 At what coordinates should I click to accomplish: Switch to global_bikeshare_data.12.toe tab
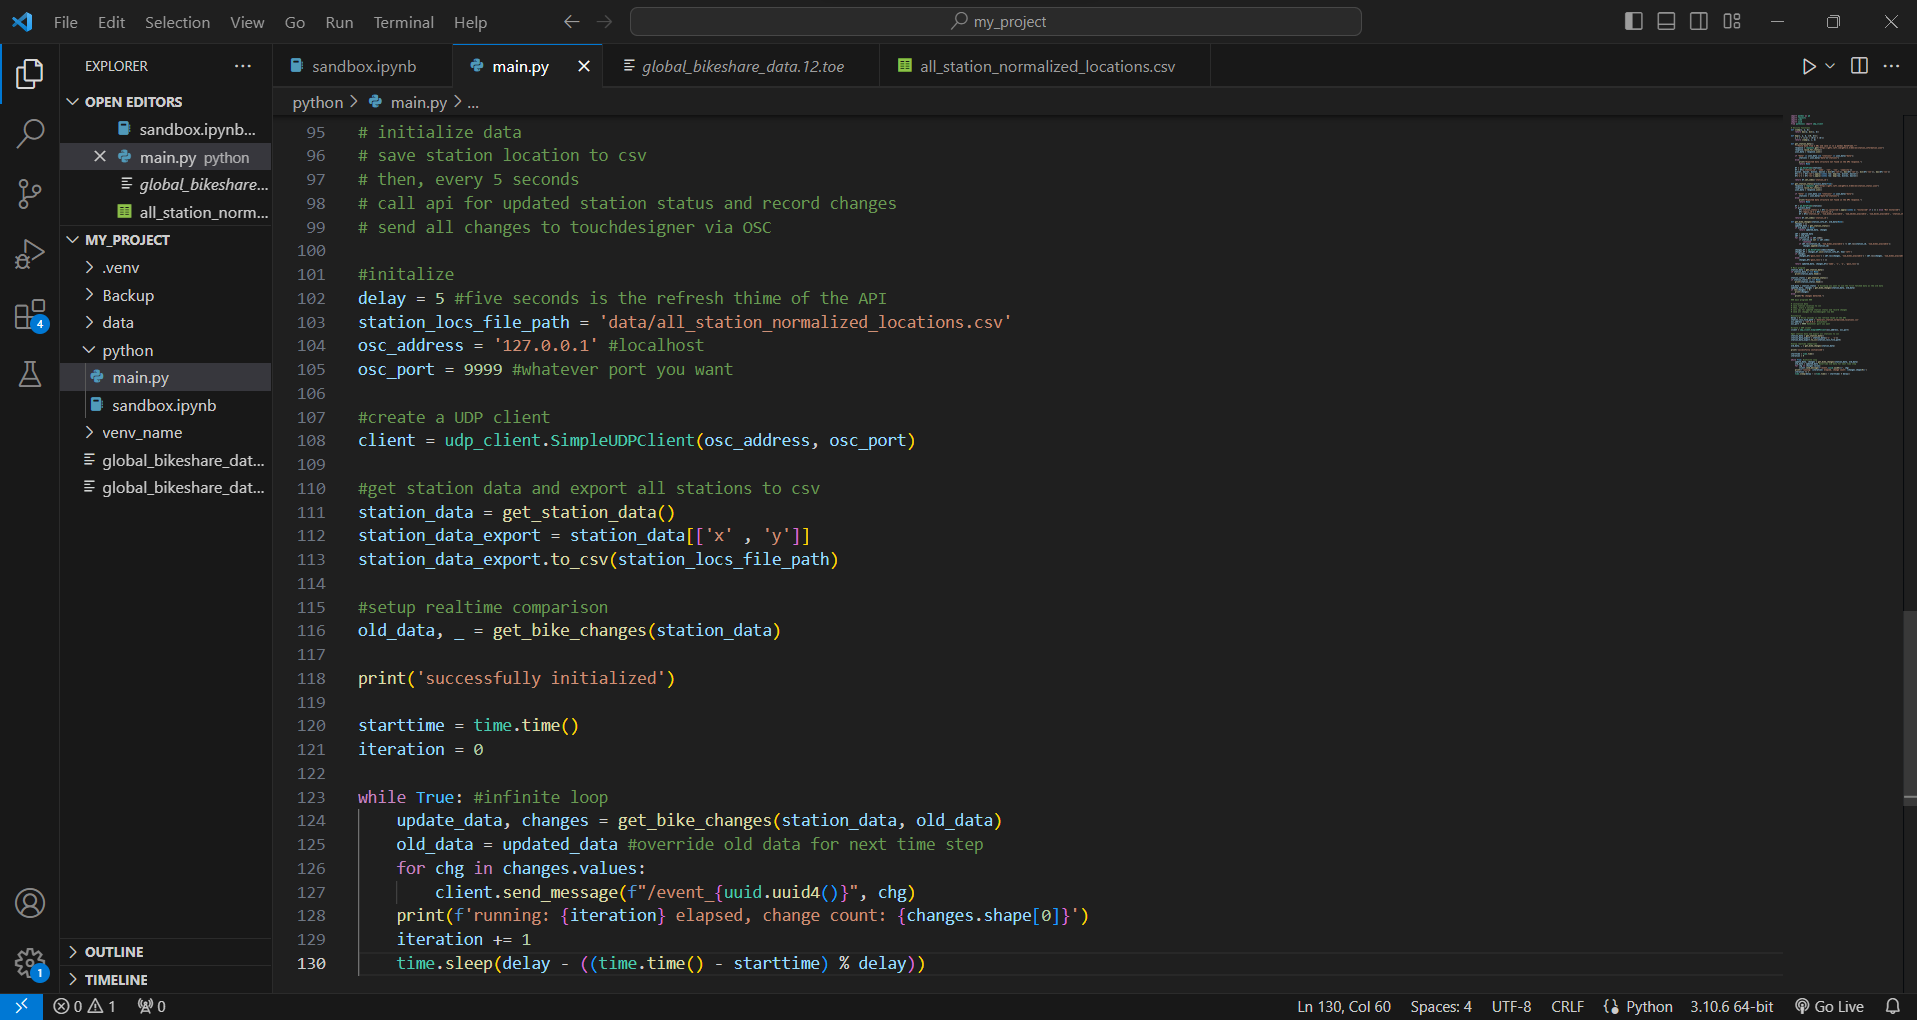tap(742, 66)
